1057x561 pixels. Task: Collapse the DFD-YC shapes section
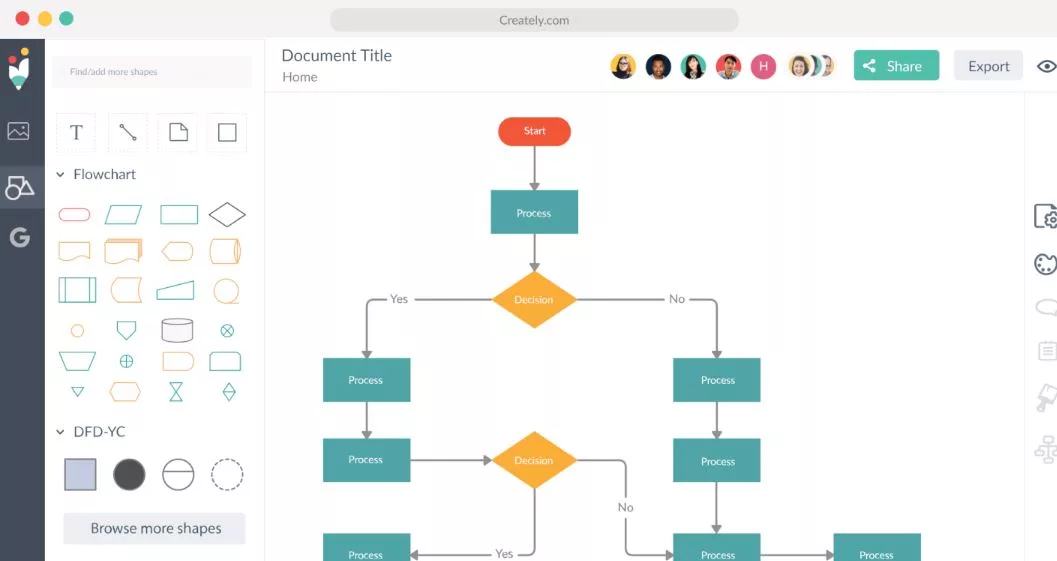(60, 432)
